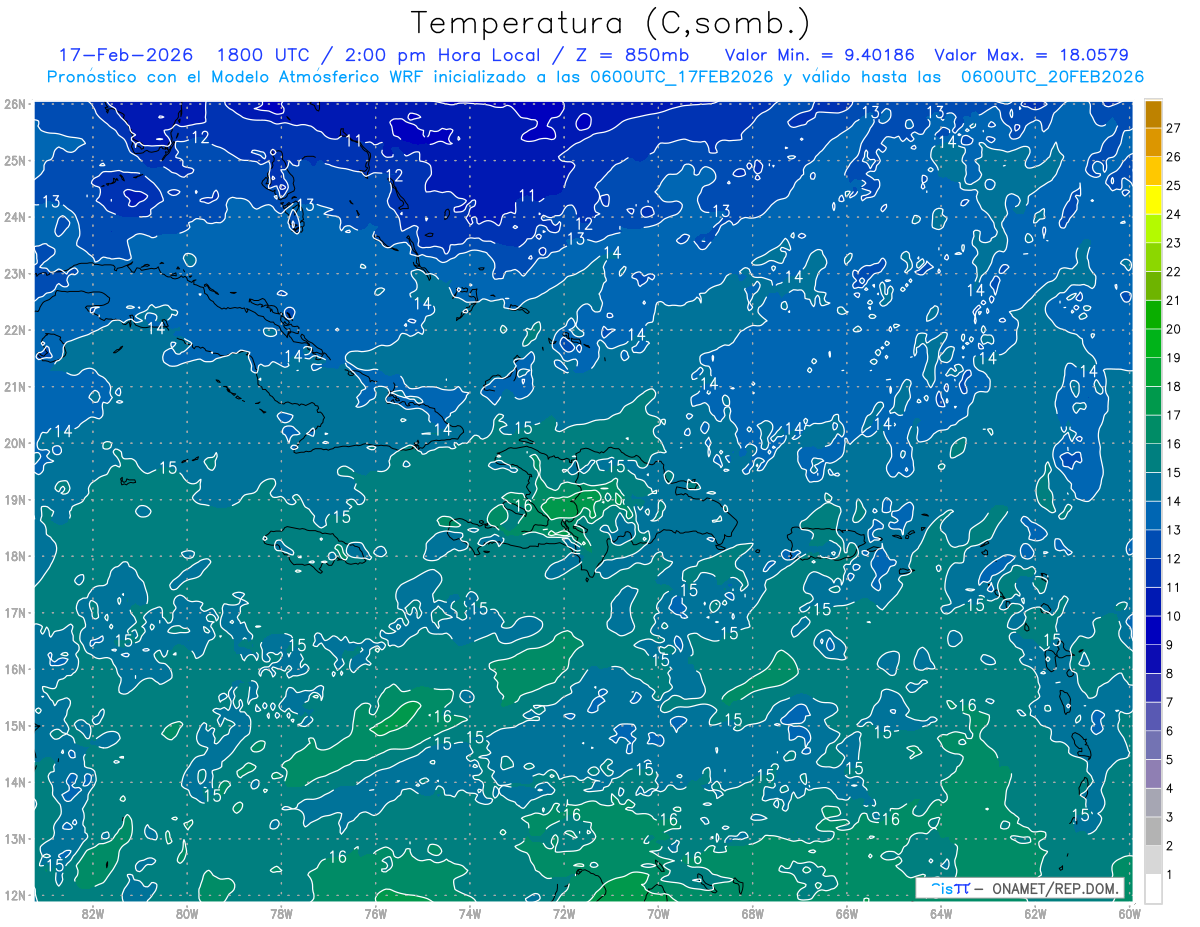Viewport: 1200px width, 927px height.
Task: Click the purple legend swatch between 5 and 6
Action: pos(1153,746)
